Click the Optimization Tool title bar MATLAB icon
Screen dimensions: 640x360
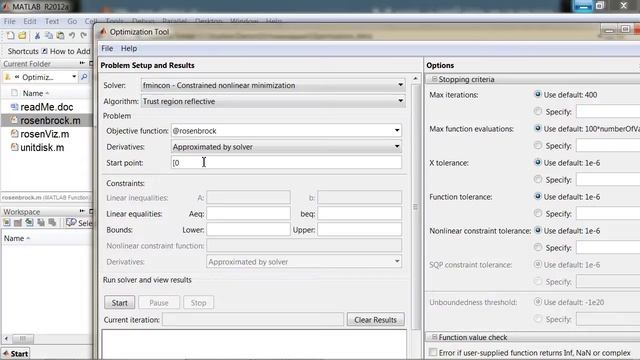point(103,32)
